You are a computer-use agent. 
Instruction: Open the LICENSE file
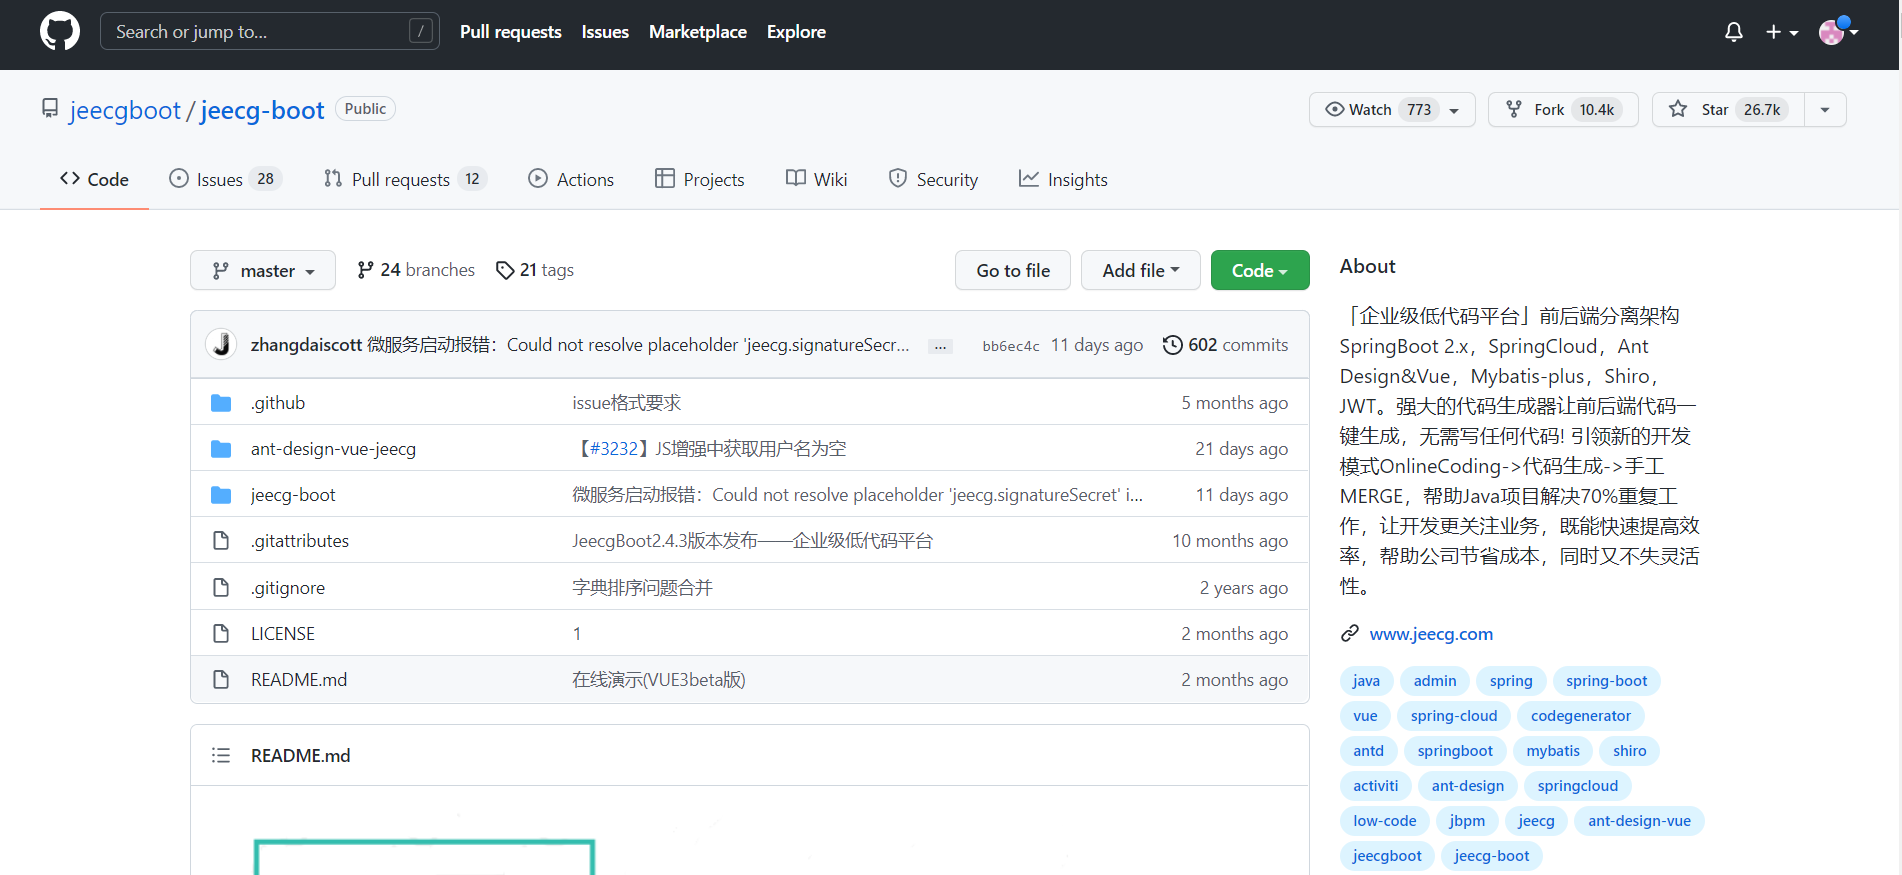click(283, 634)
